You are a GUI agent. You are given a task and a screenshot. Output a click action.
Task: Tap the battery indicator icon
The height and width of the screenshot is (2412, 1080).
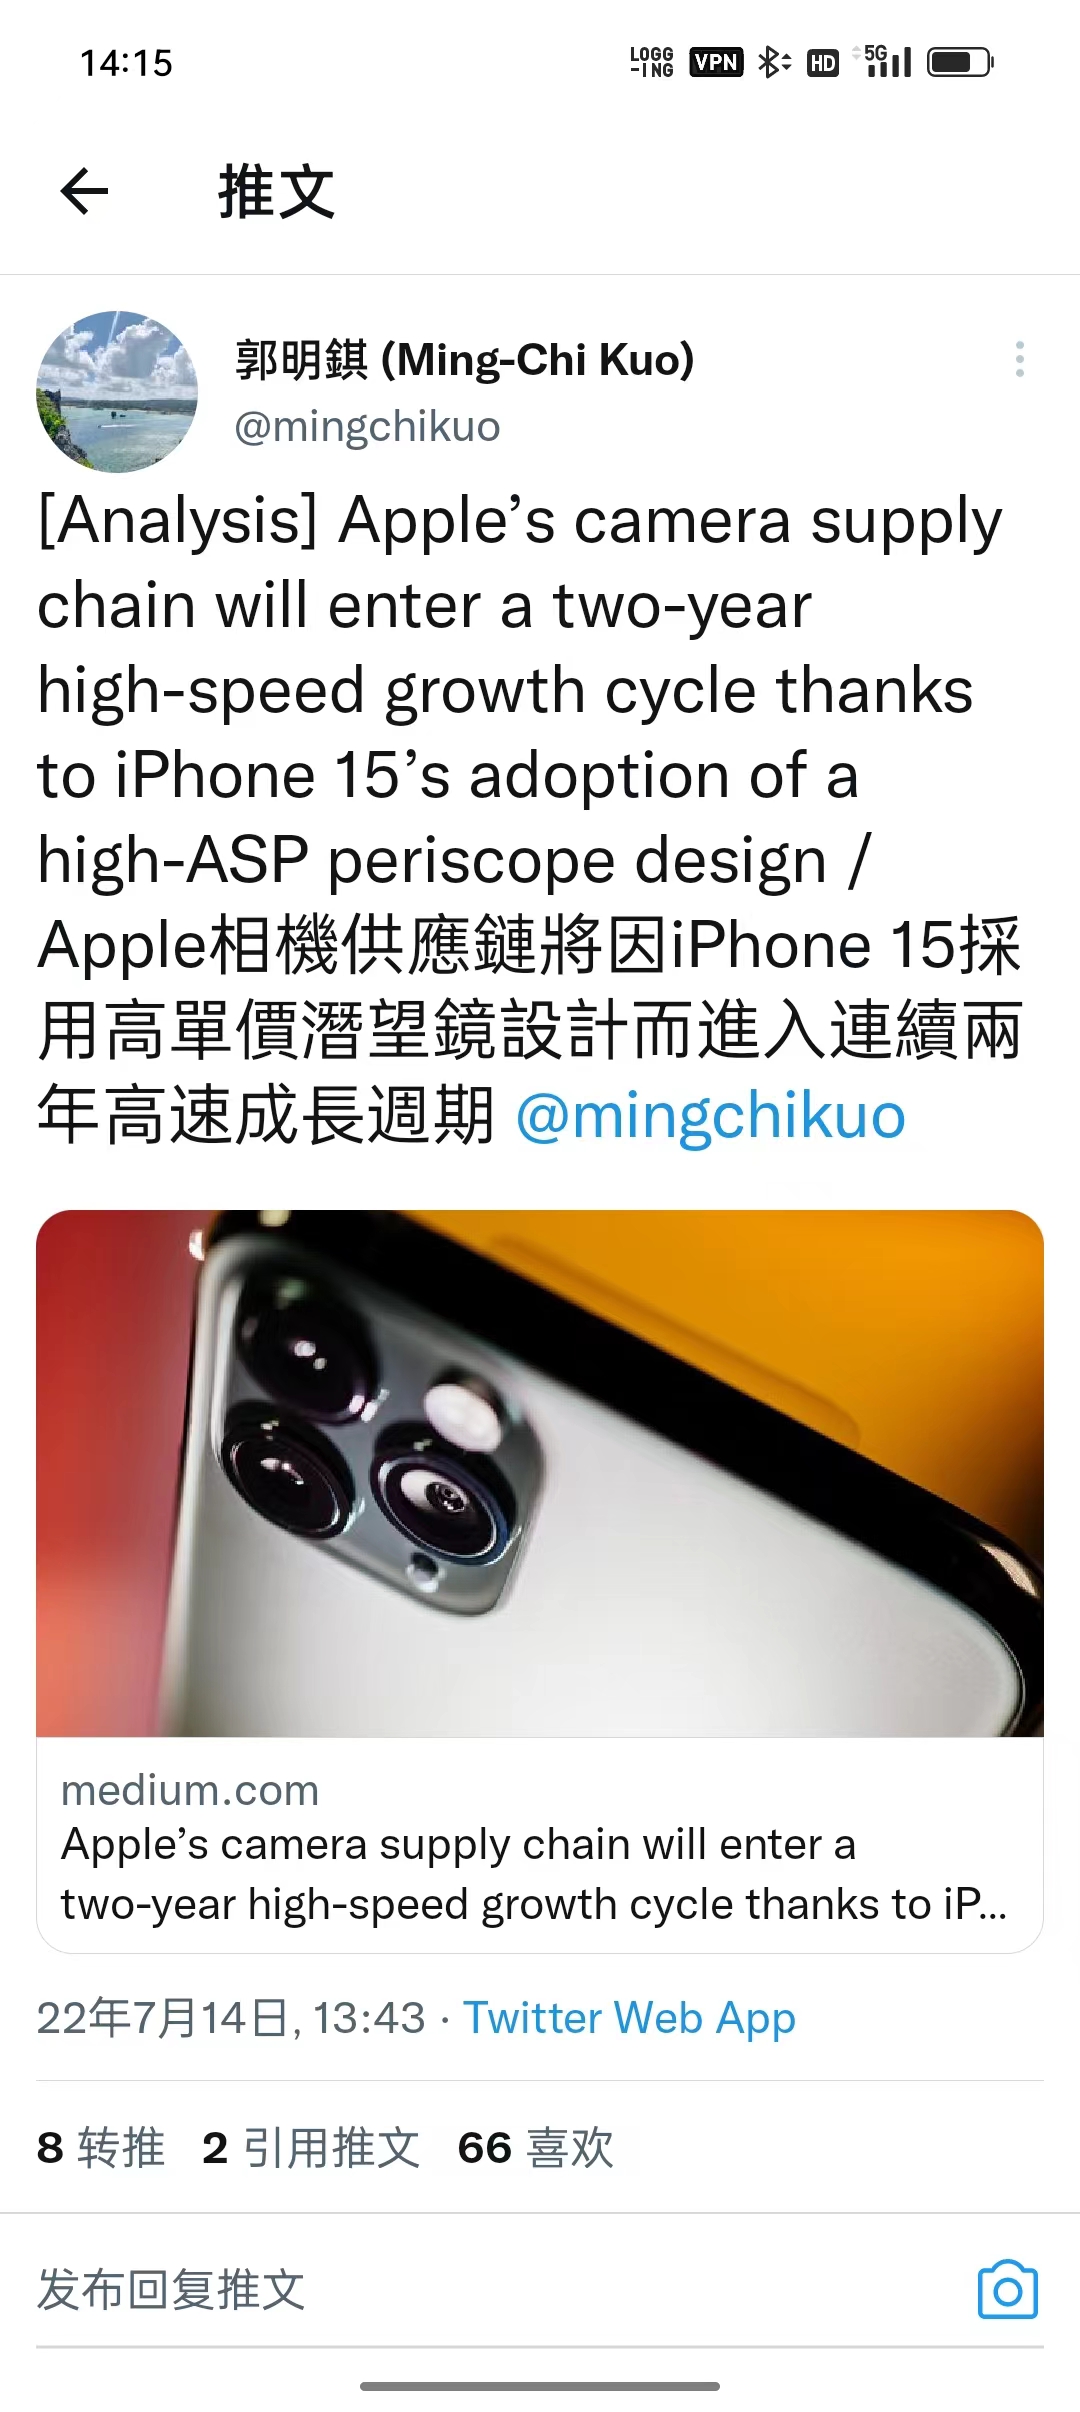(x=960, y=62)
